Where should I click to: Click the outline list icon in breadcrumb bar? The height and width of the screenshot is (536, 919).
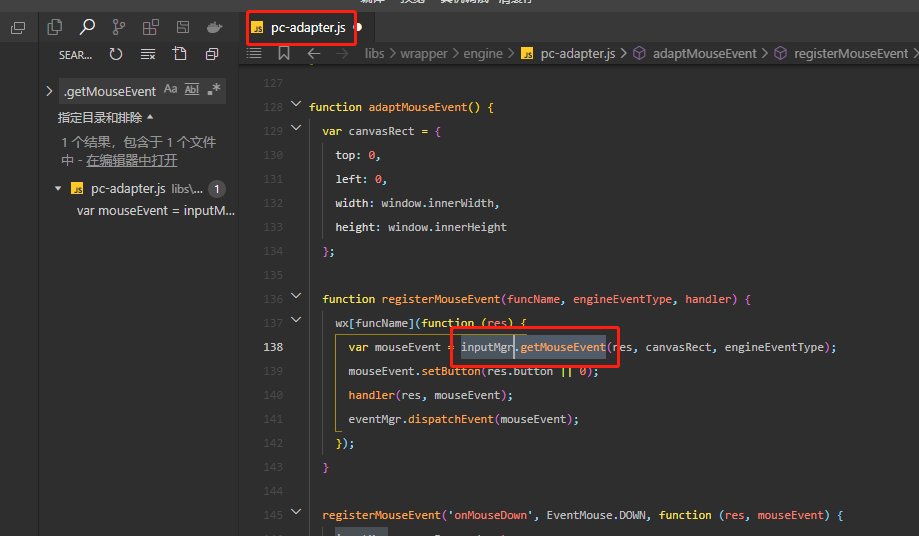(x=254, y=53)
